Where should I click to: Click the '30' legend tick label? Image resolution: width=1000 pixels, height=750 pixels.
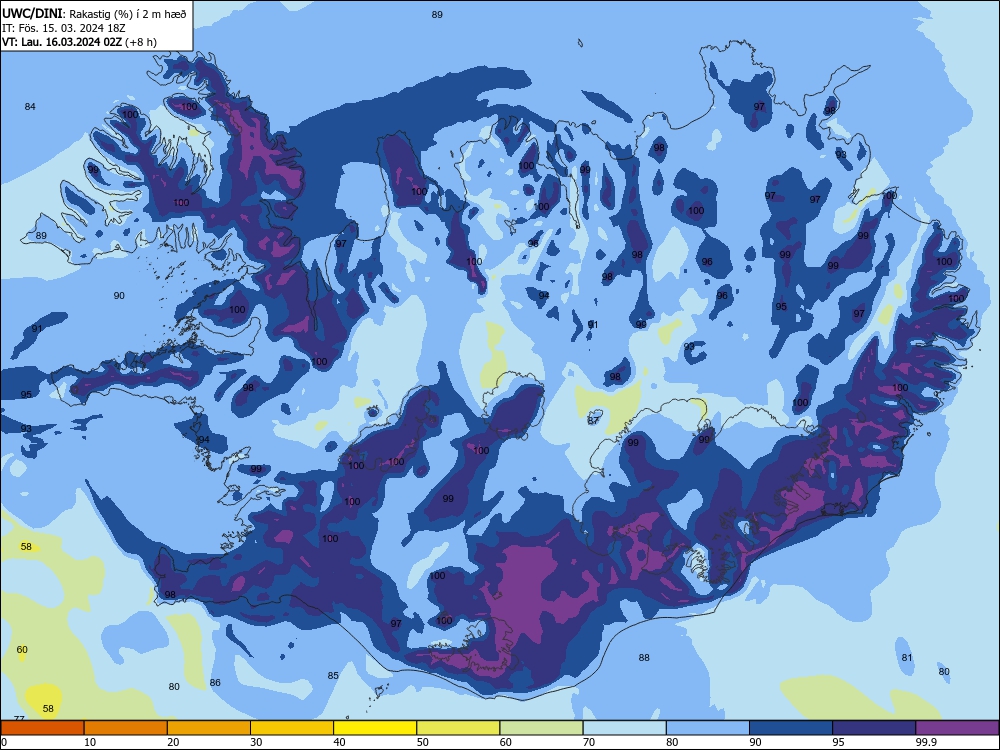tap(256, 742)
